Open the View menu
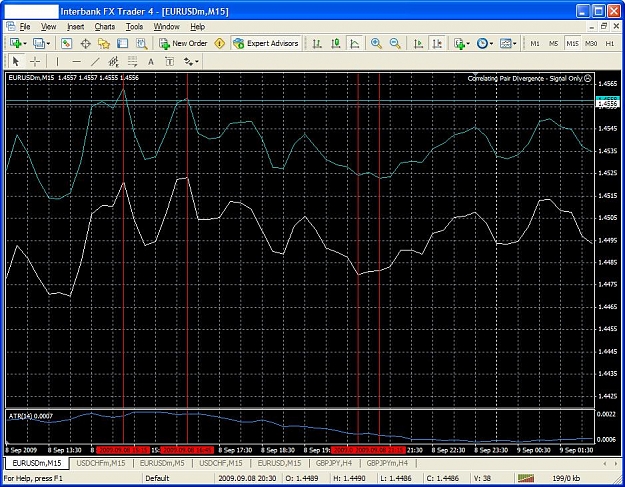 [x=49, y=27]
